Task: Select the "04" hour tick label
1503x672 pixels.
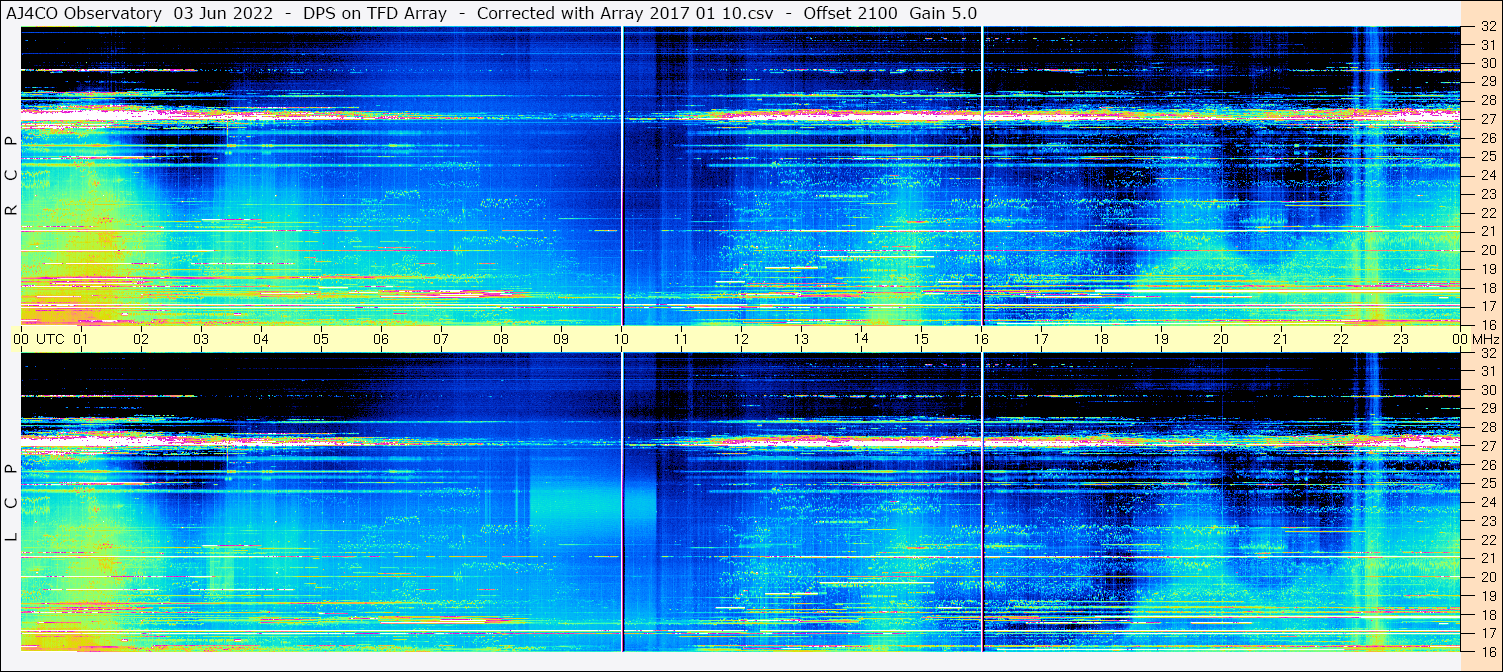Action: (261, 339)
